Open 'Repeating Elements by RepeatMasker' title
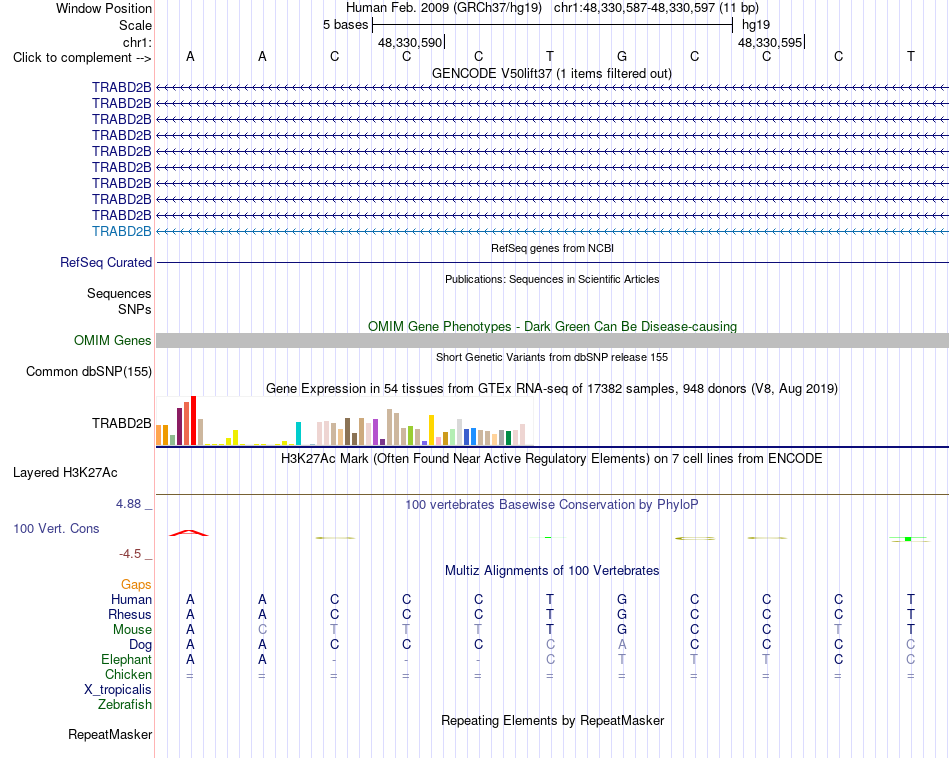This screenshot has height=758, width=950. [x=552, y=720]
